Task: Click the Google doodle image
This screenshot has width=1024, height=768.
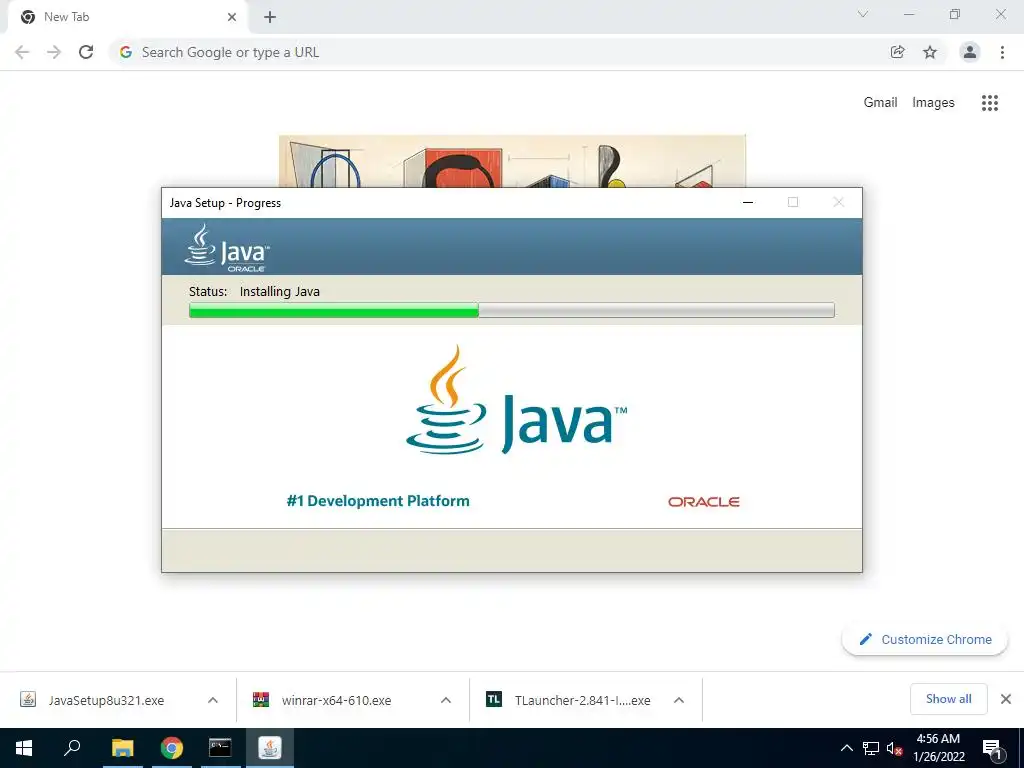Action: [x=512, y=161]
